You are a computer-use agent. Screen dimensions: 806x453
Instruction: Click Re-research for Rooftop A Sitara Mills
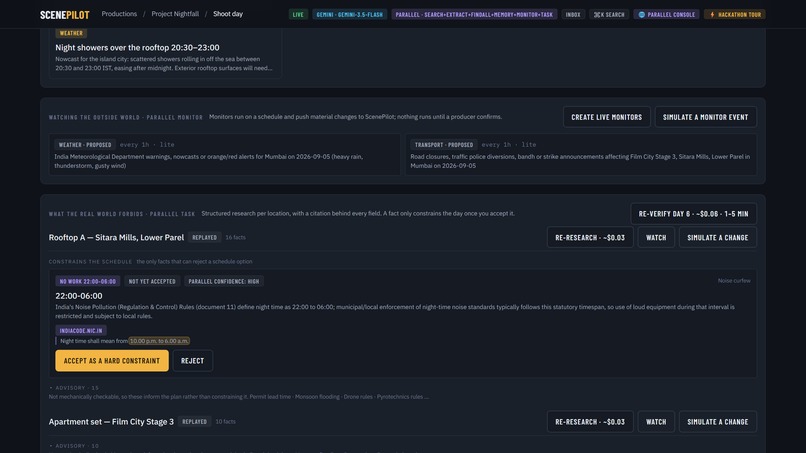590,238
